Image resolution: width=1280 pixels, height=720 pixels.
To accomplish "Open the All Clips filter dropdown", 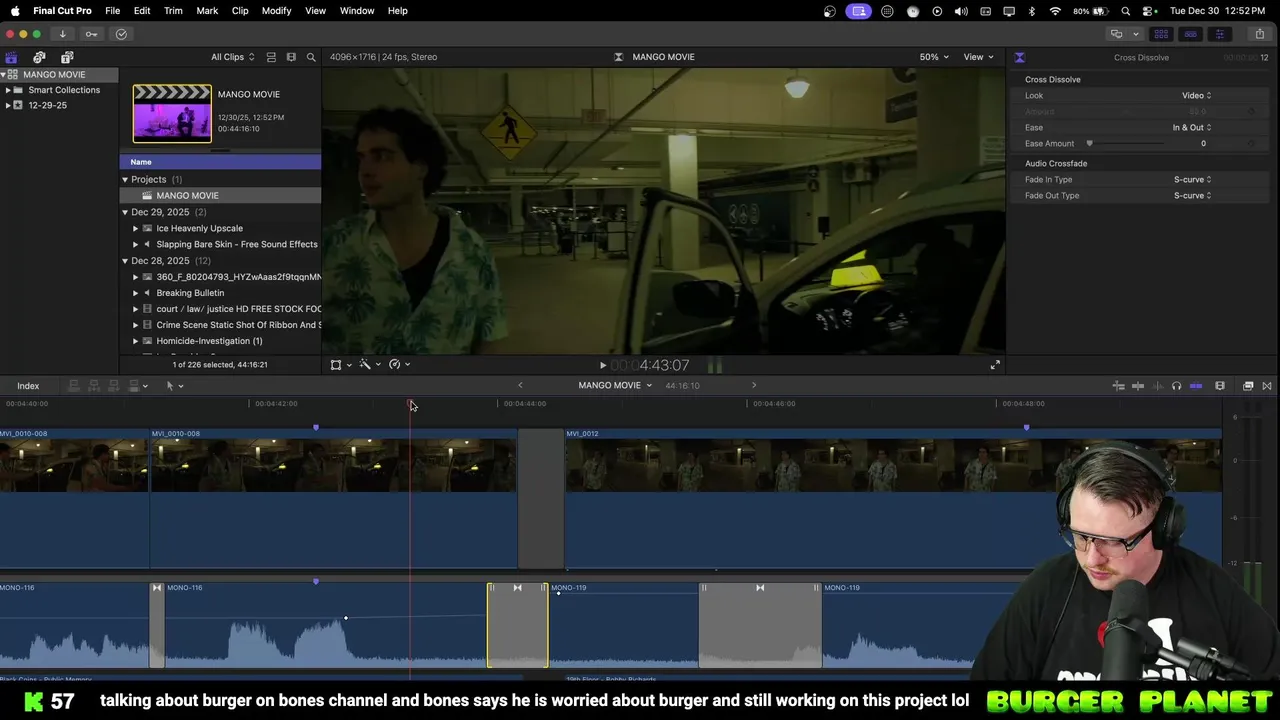I will pos(232,57).
